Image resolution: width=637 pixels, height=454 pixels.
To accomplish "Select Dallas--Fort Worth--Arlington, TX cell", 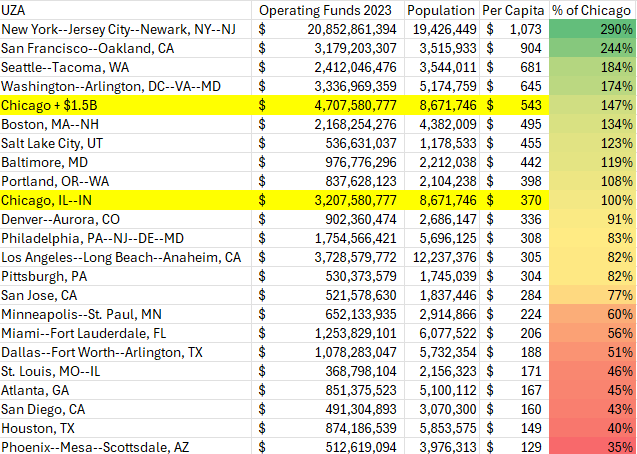I will [126, 352].
